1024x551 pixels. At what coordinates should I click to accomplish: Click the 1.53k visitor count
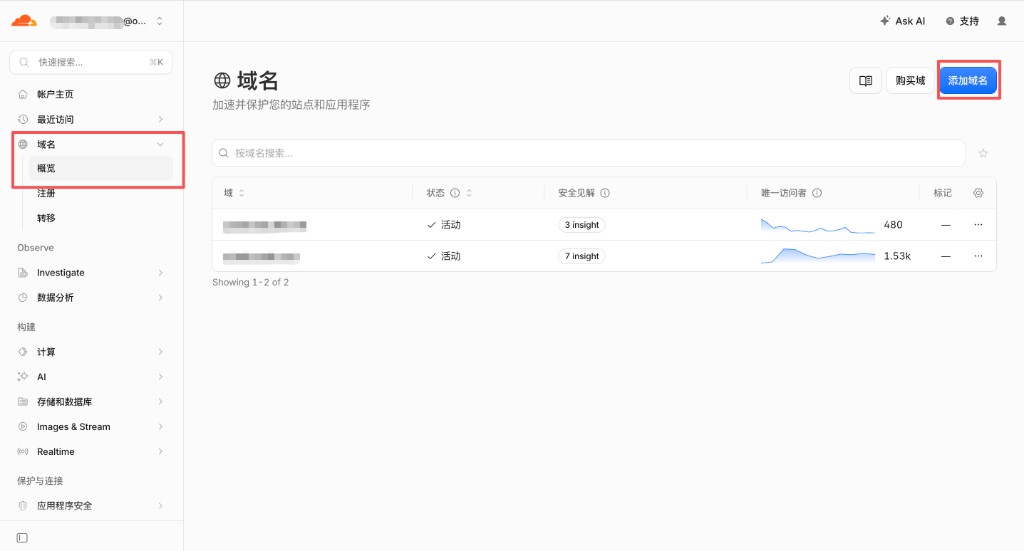click(897, 256)
